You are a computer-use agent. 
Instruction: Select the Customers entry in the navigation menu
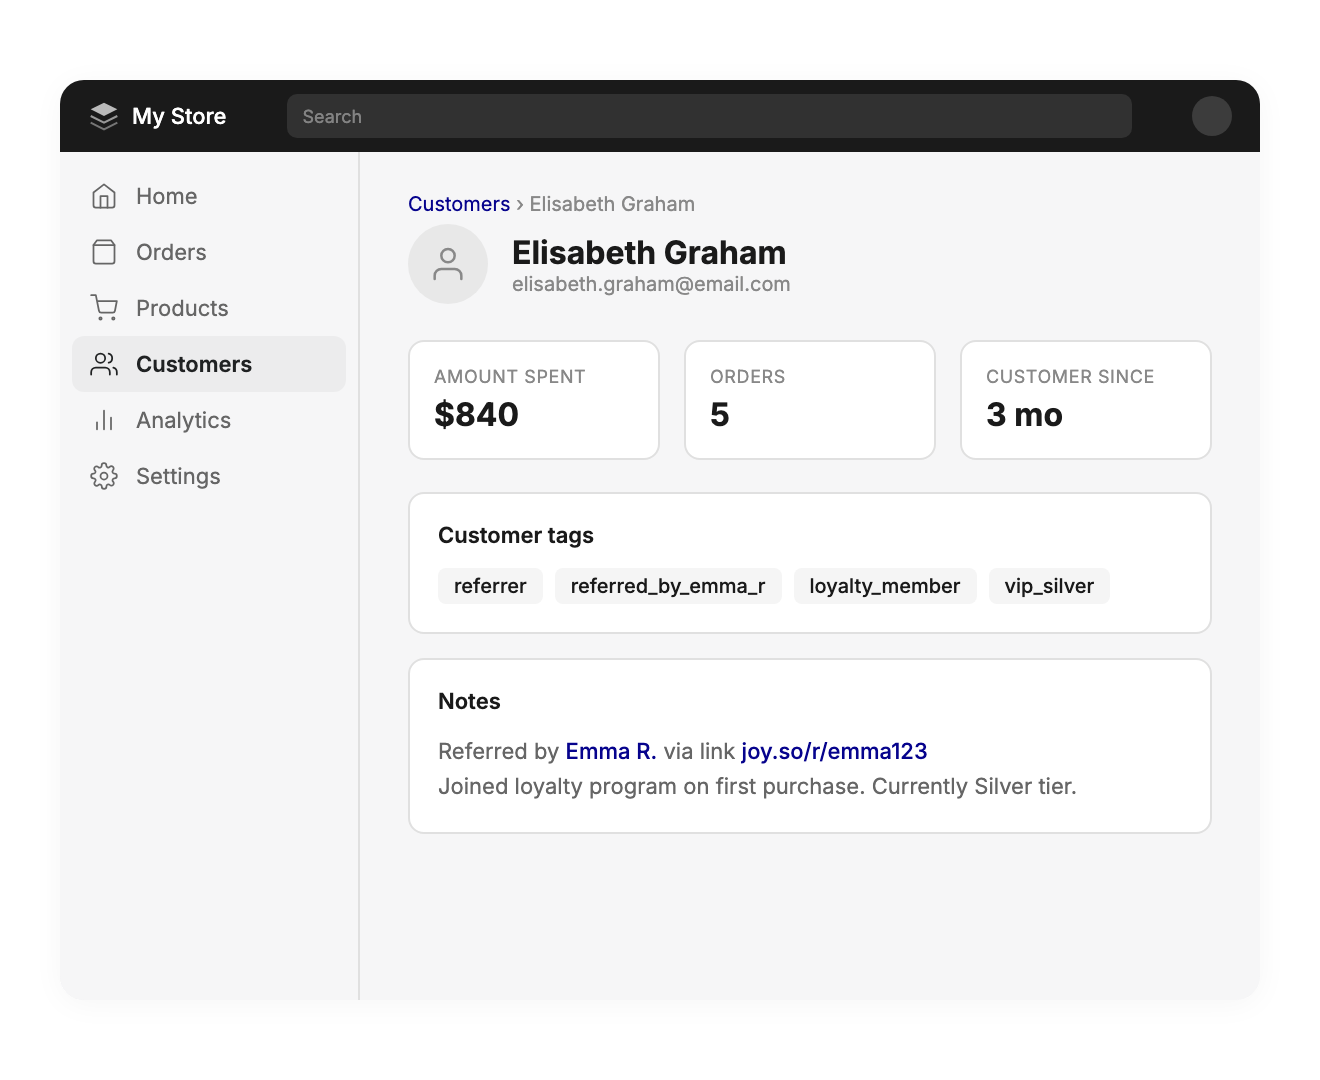[194, 364]
